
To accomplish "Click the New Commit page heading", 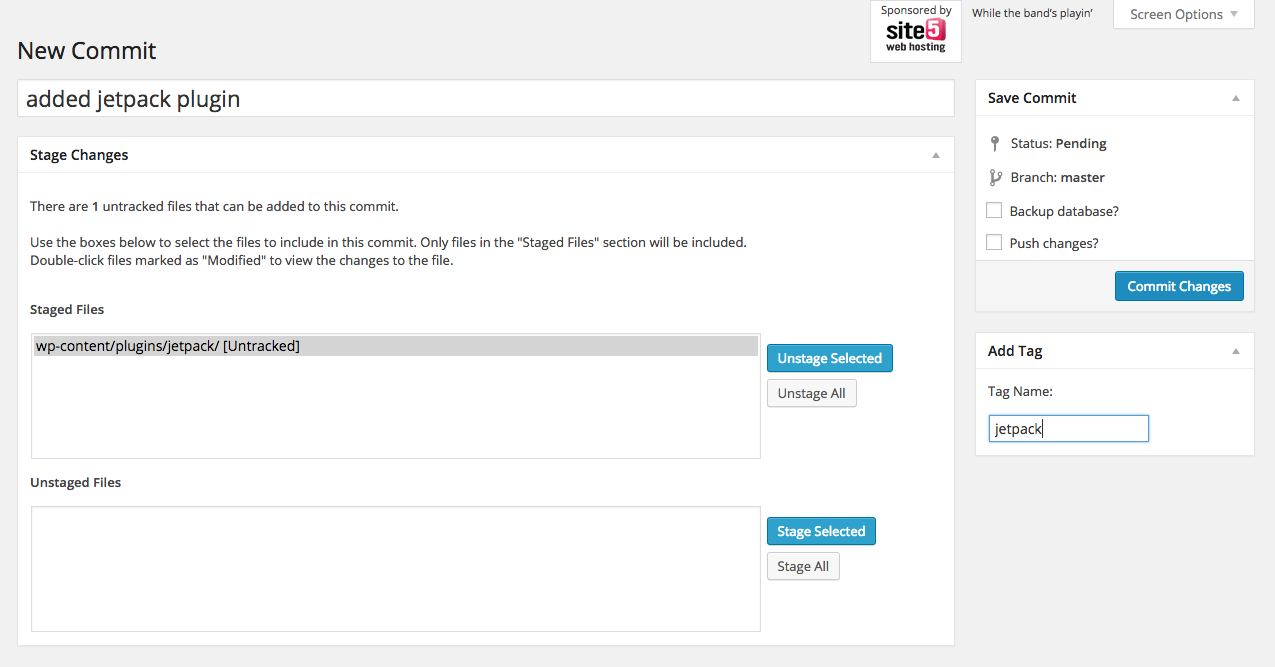I will coord(86,50).
